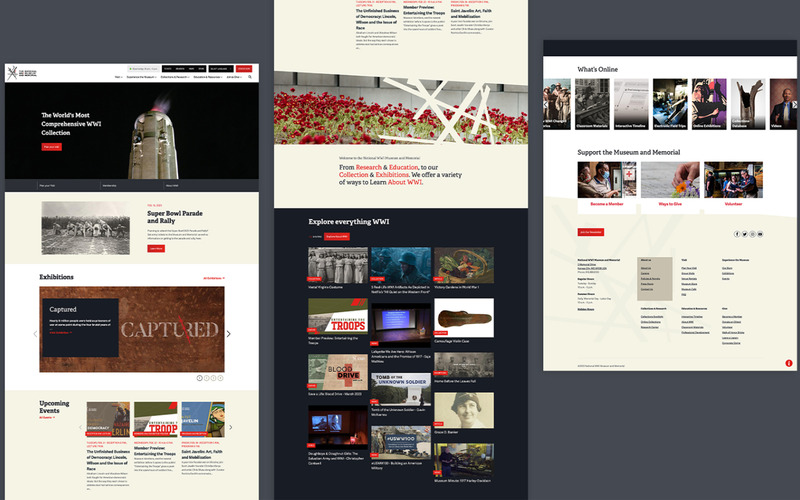
Task: Open the Tomb of the Unknown Soldier tile
Action: 401,389
